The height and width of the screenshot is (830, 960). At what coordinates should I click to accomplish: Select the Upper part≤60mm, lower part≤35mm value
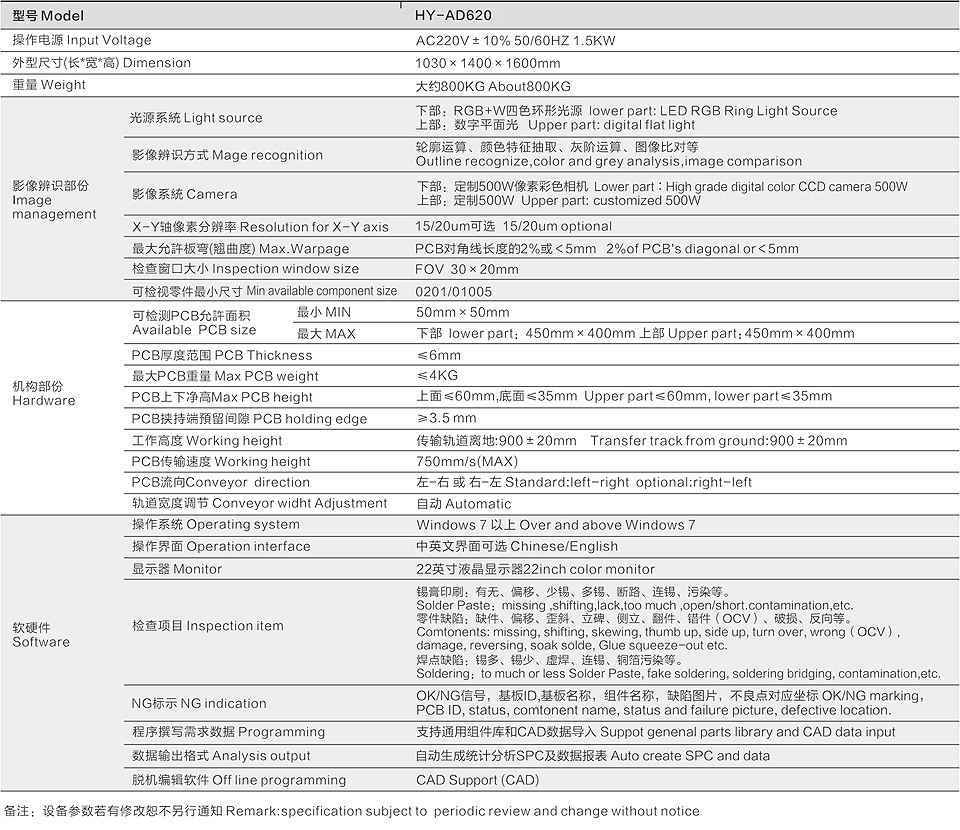click(x=708, y=397)
